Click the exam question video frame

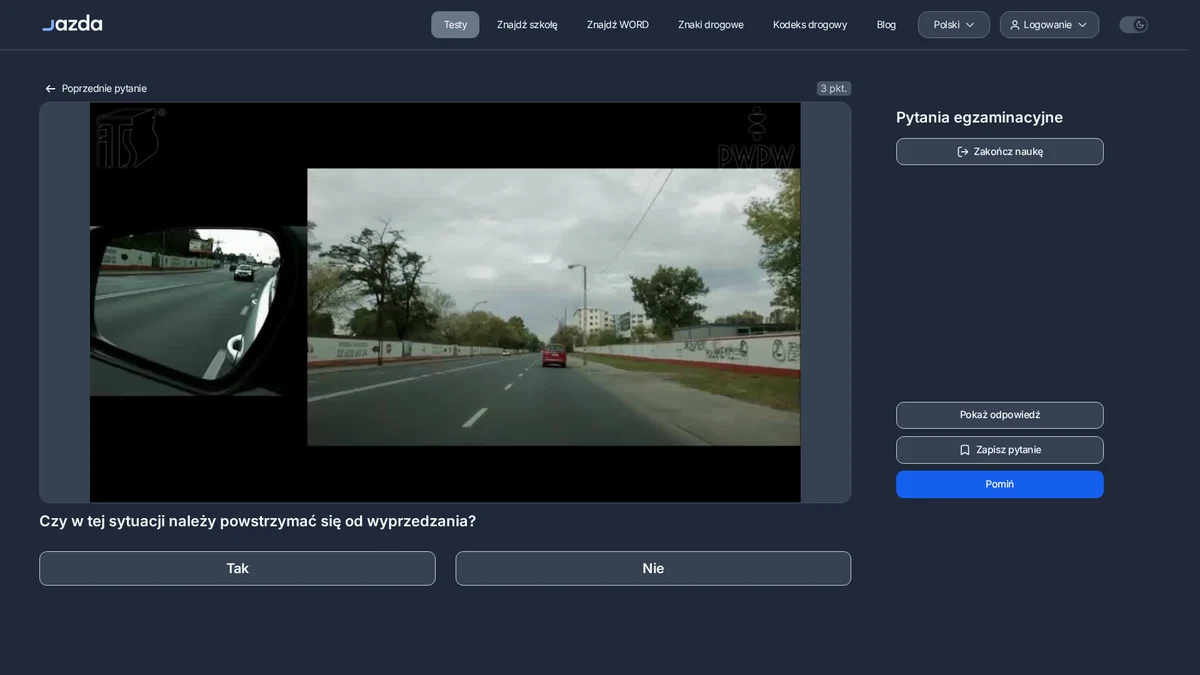coord(445,302)
